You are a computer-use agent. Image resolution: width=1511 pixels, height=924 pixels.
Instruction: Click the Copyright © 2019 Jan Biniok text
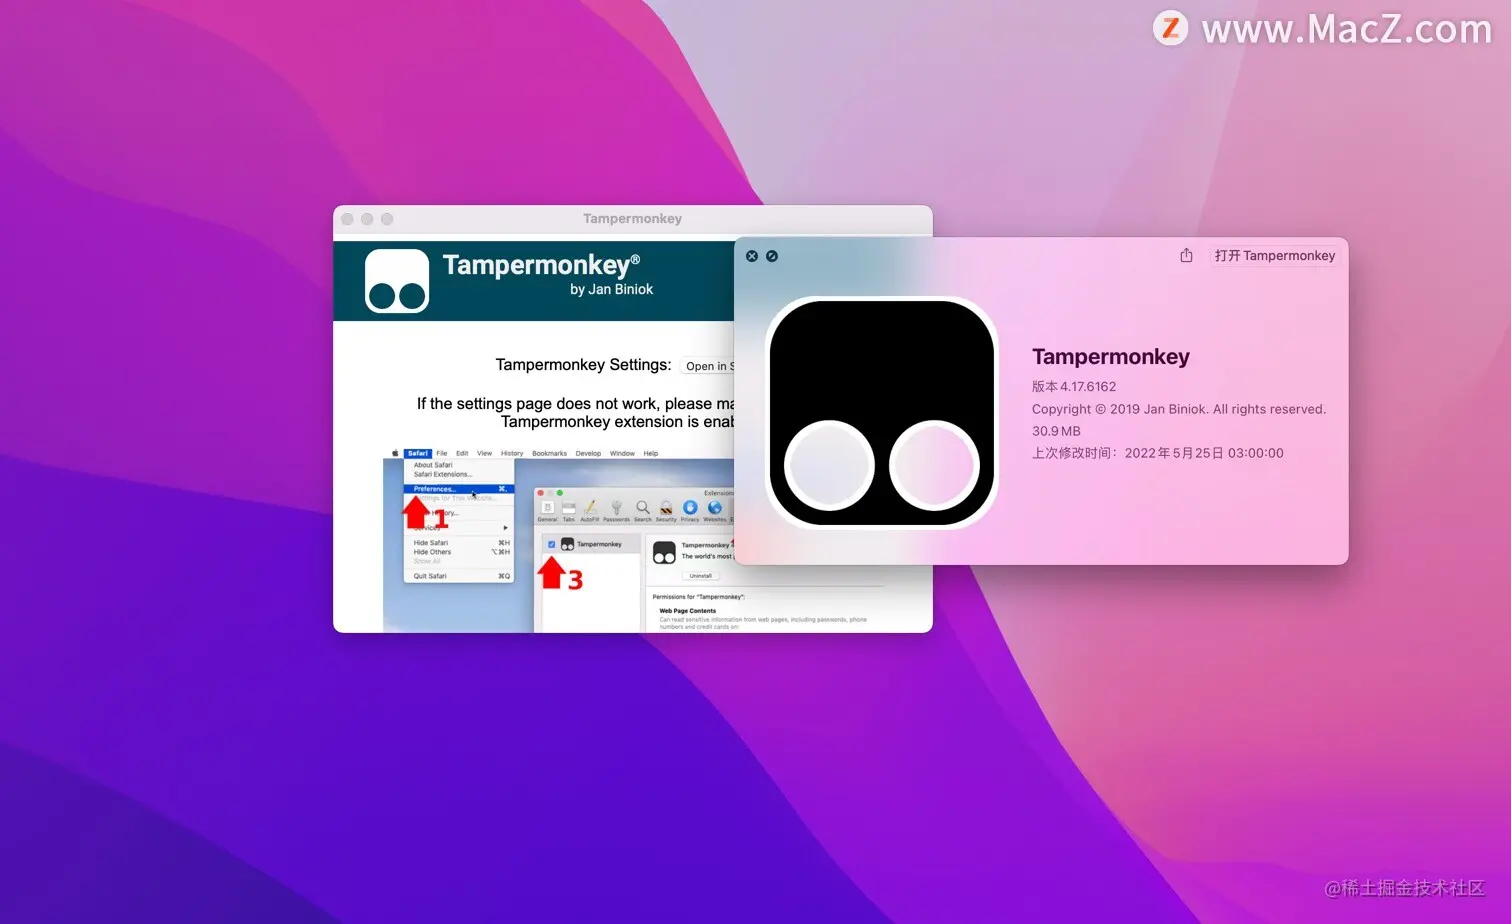pos(1179,409)
